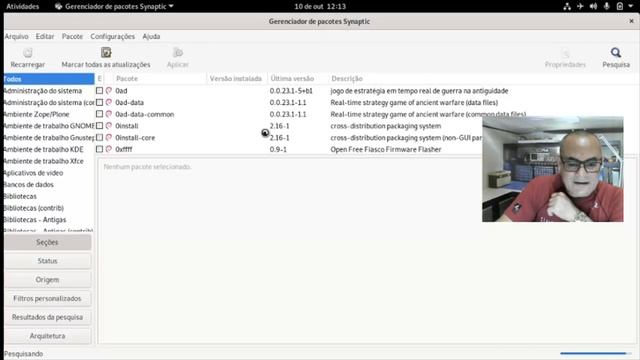Select the first Administração do sistema section

pyautogui.click(x=49, y=91)
